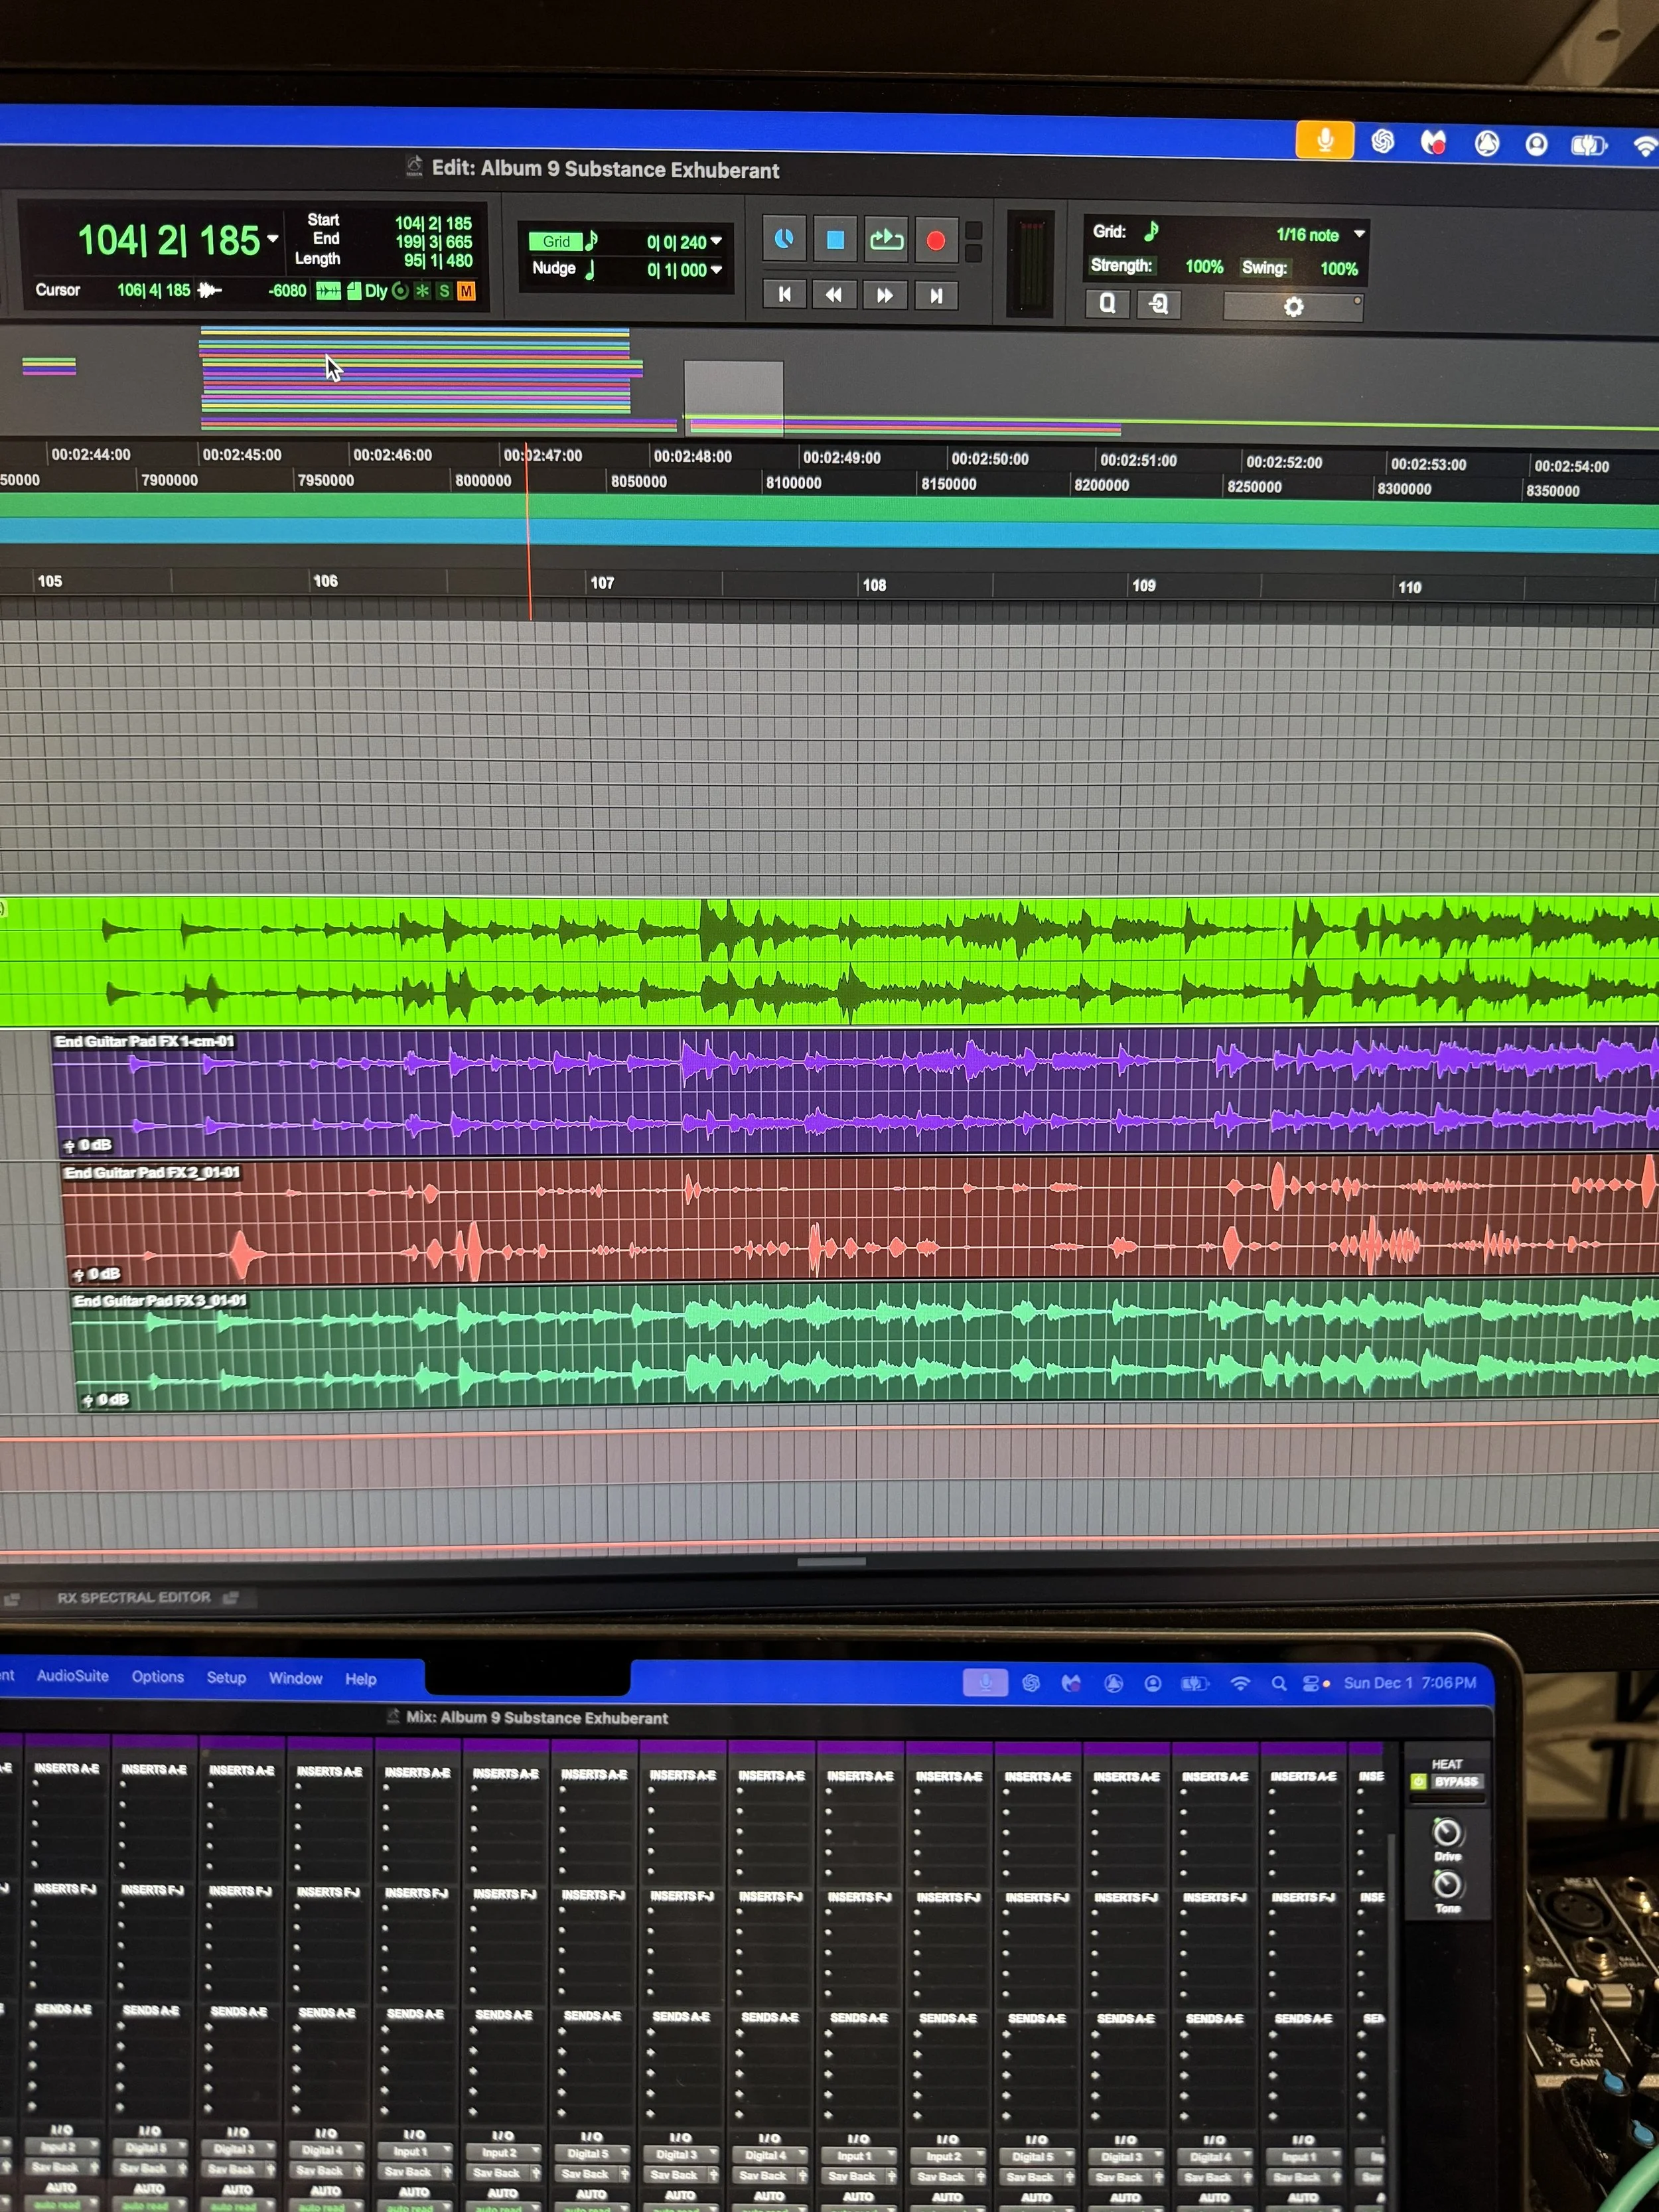Screen dimensions: 1659x2212
Task: Open the AudioSuite menu
Action: tap(72, 1676)
